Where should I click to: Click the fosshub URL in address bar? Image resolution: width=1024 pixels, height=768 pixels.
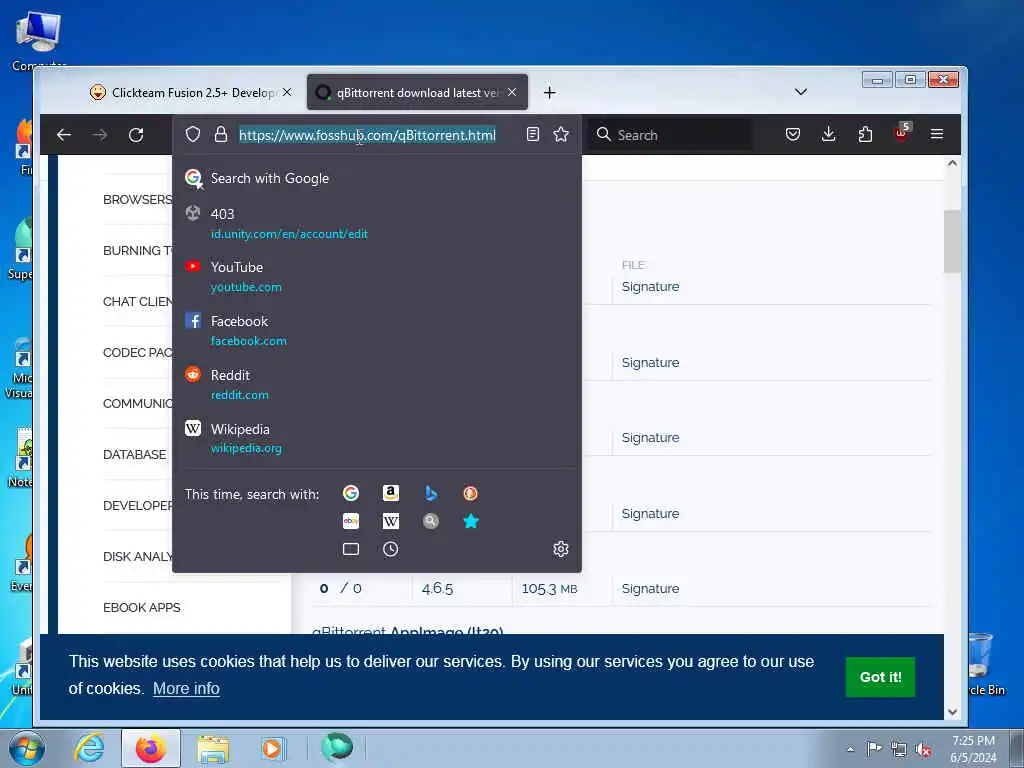tap(367, 135)
